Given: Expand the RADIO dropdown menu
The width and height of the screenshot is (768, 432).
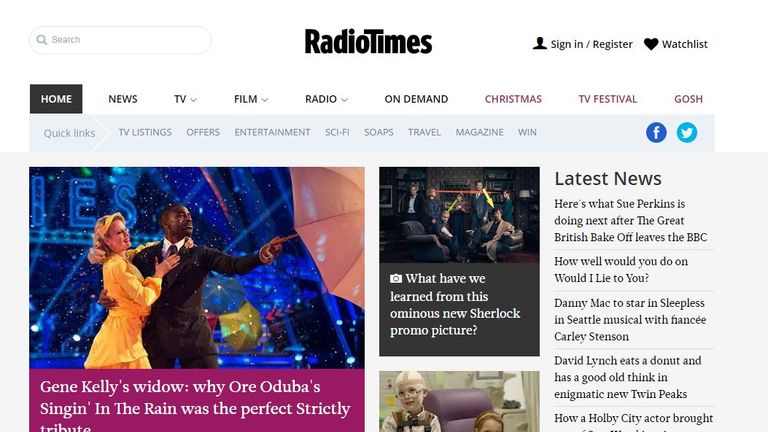Looking at the screenshot, I should 326,99.
